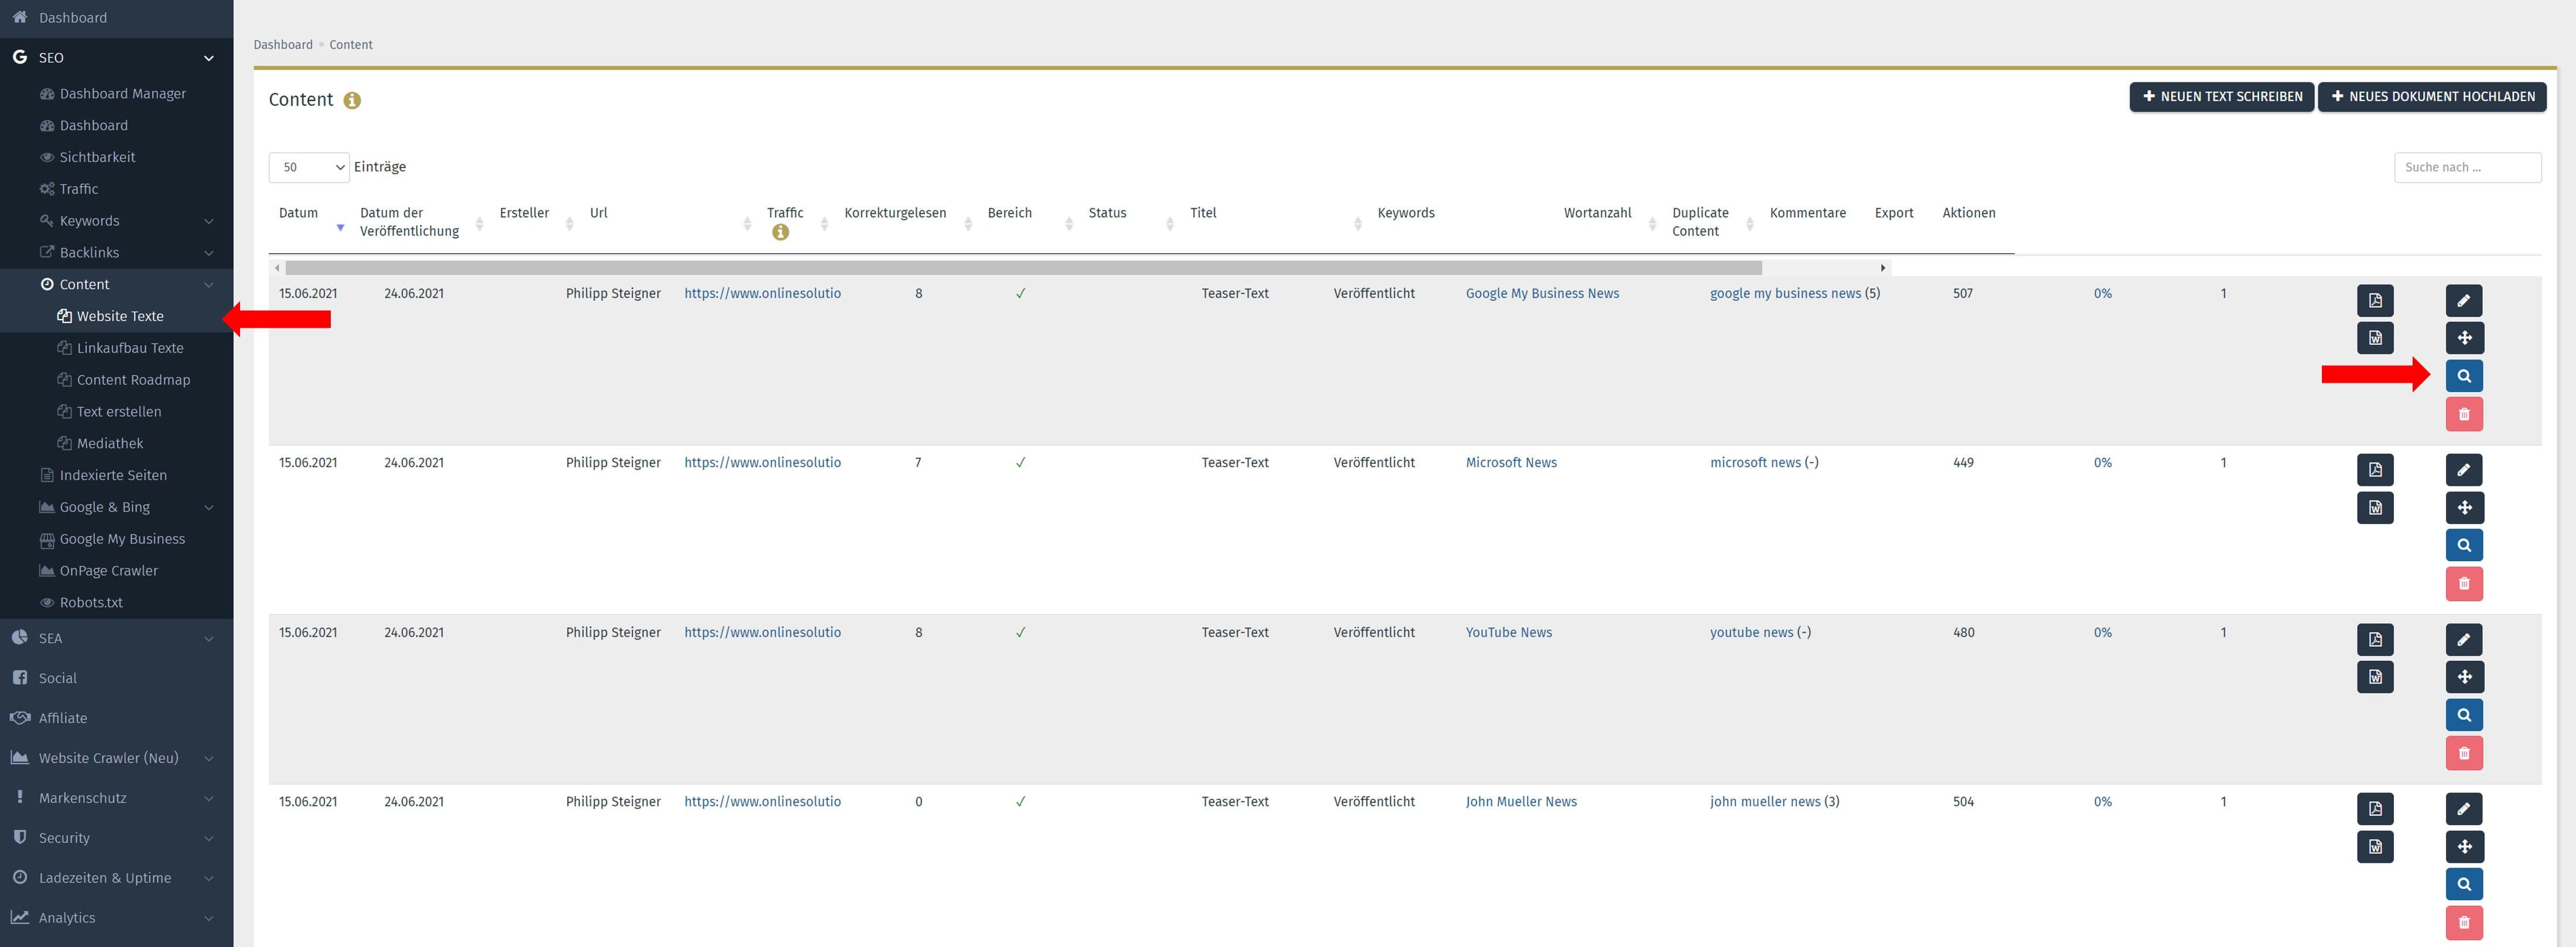Open magnifier preview for Microsoft News
This screenshot has height=947, width=2576.
(2464, 545)
